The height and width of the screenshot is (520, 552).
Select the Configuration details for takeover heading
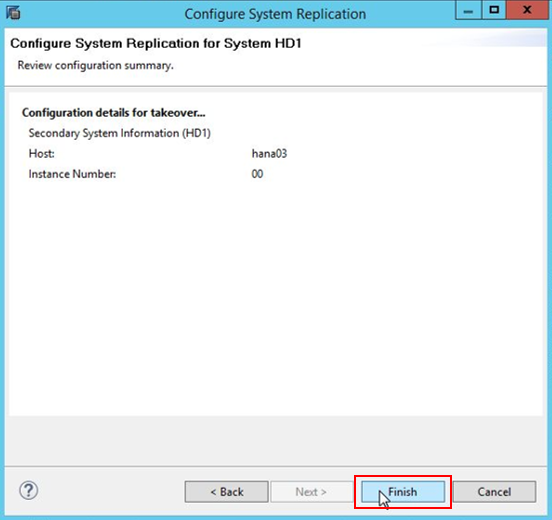coord(113,113)
